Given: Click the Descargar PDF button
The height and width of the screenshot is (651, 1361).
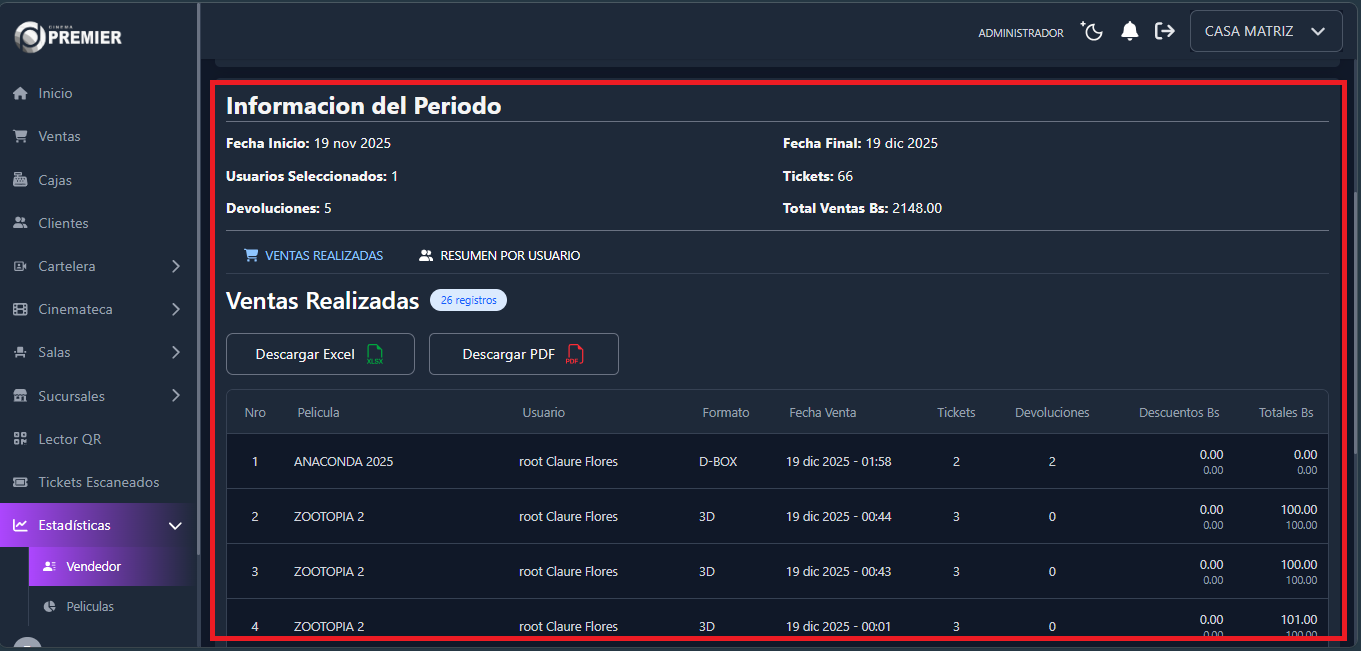Looking at the screenshot, I should pos(523,354).
